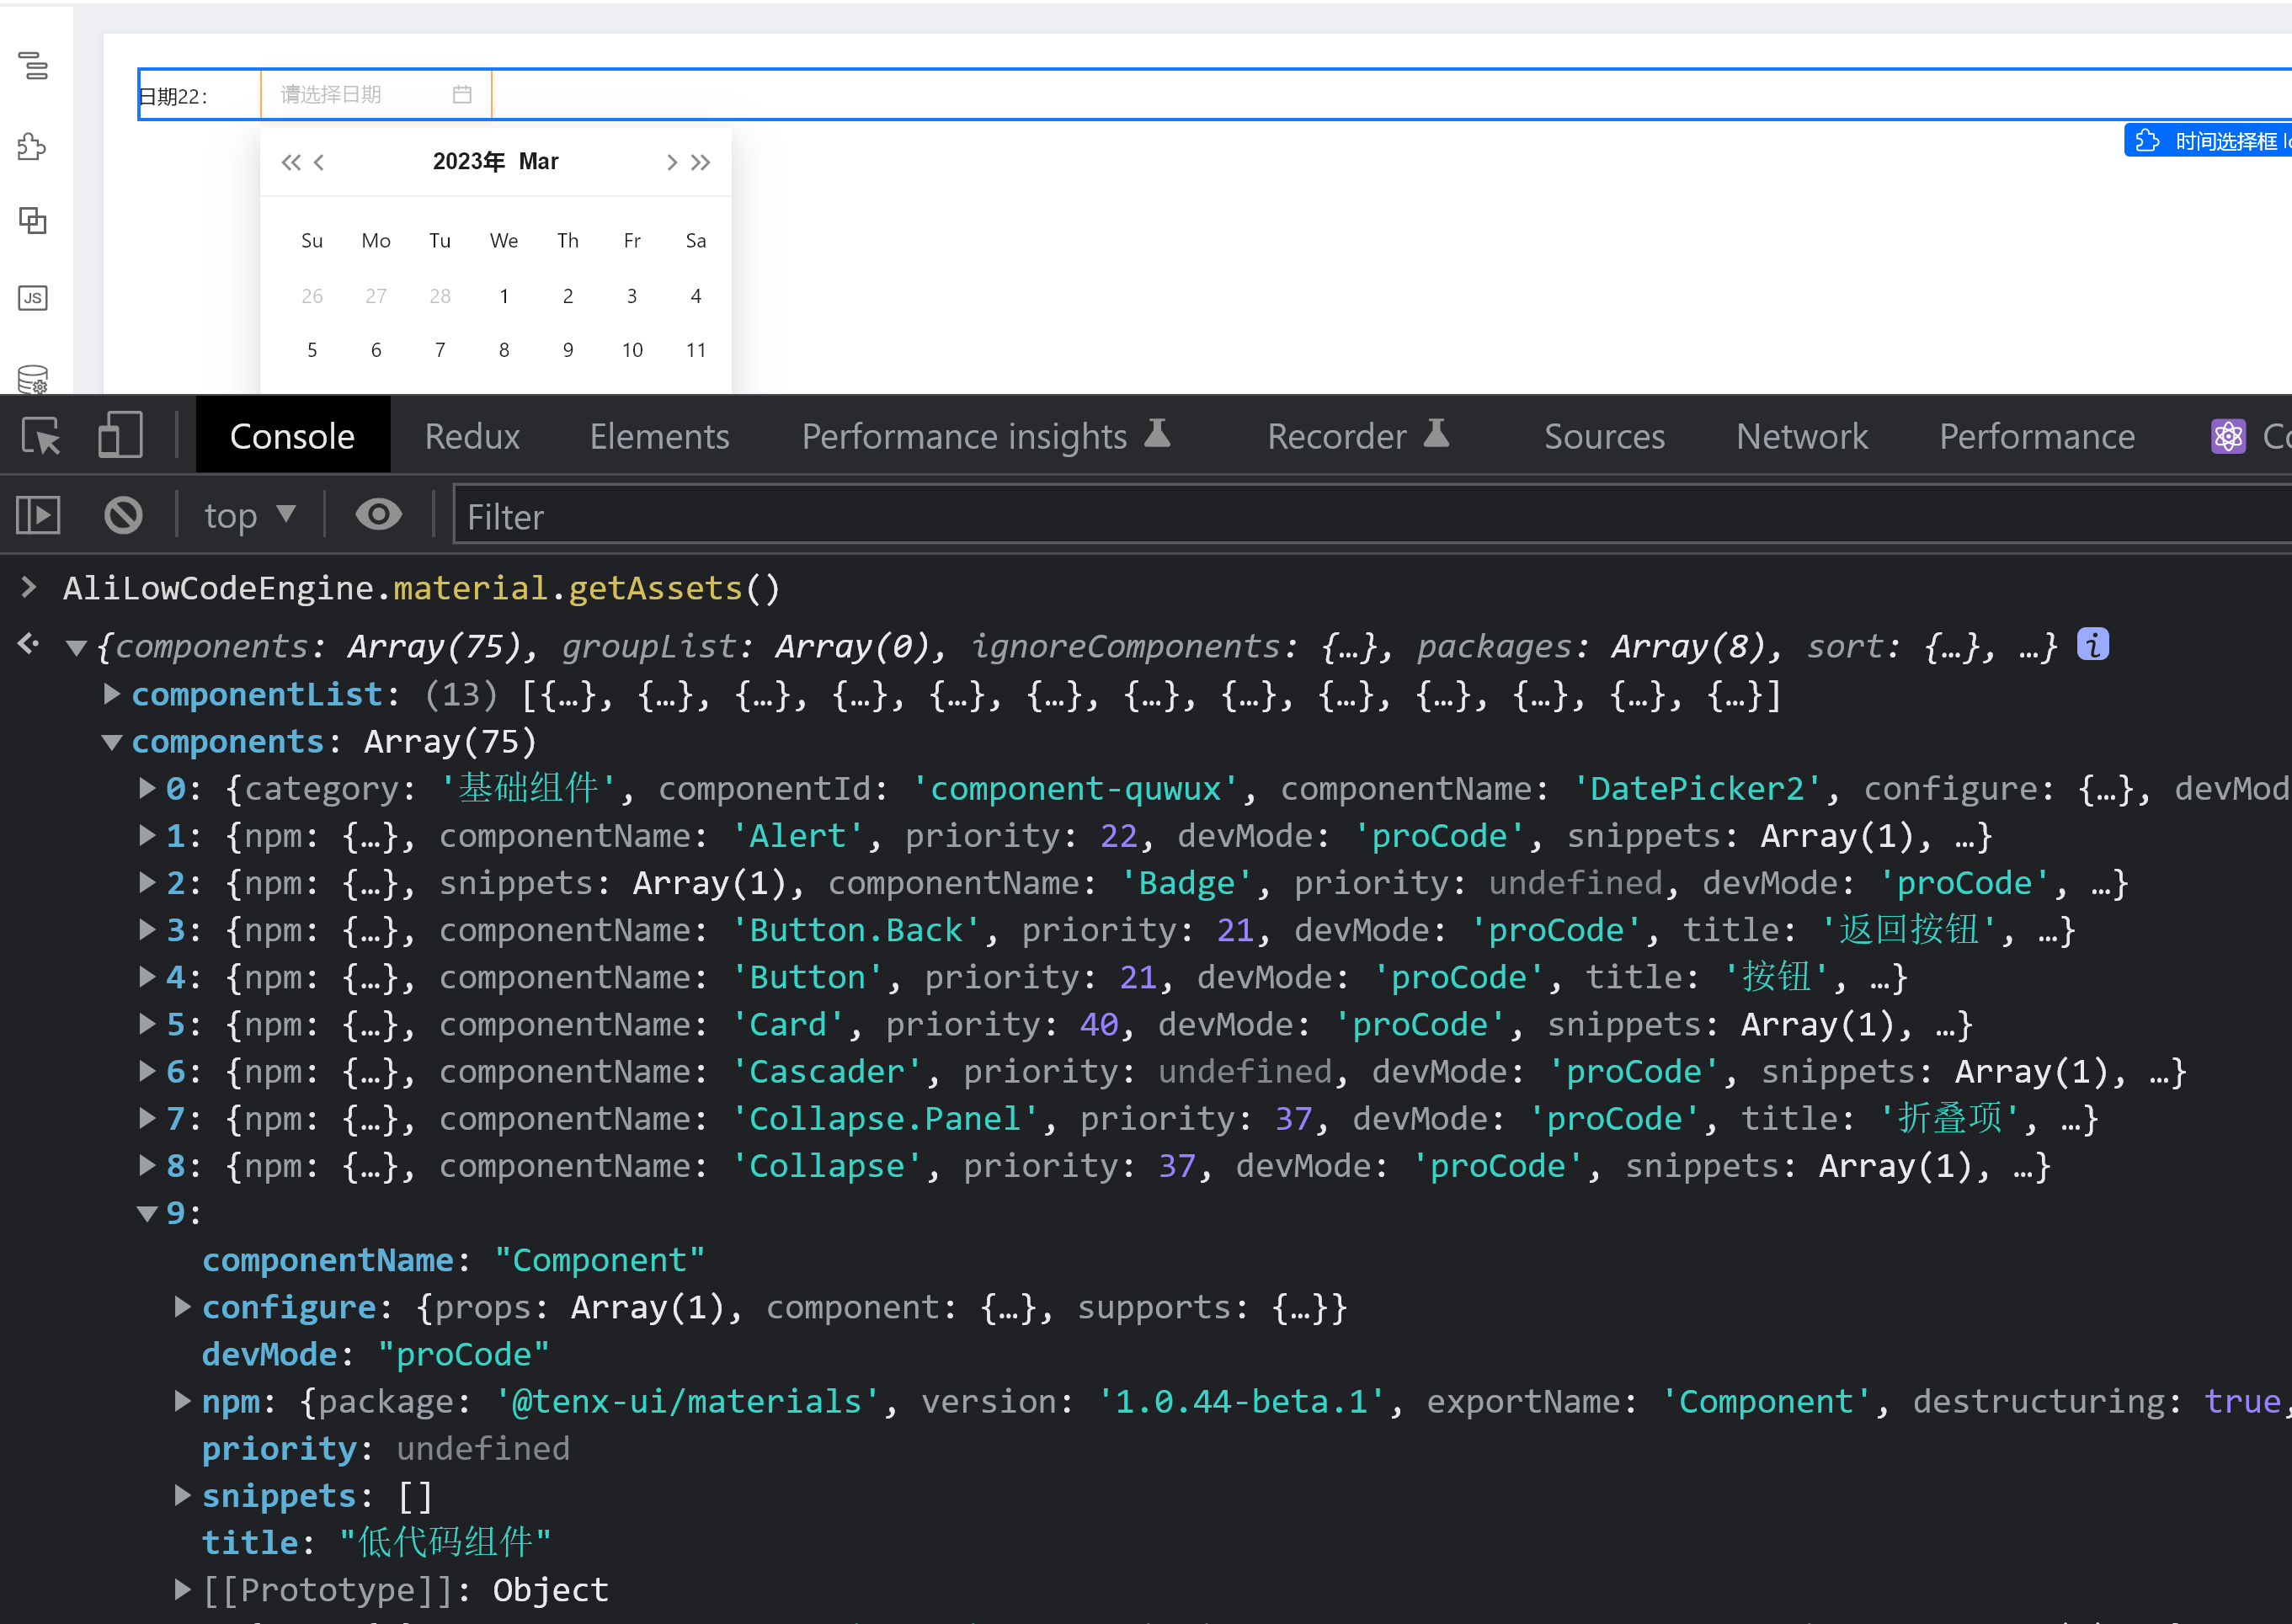The width and height of the screenshot is (2292, 1624).
Task: Expand component item 5 Card
Action: (x=147, y=1023)
